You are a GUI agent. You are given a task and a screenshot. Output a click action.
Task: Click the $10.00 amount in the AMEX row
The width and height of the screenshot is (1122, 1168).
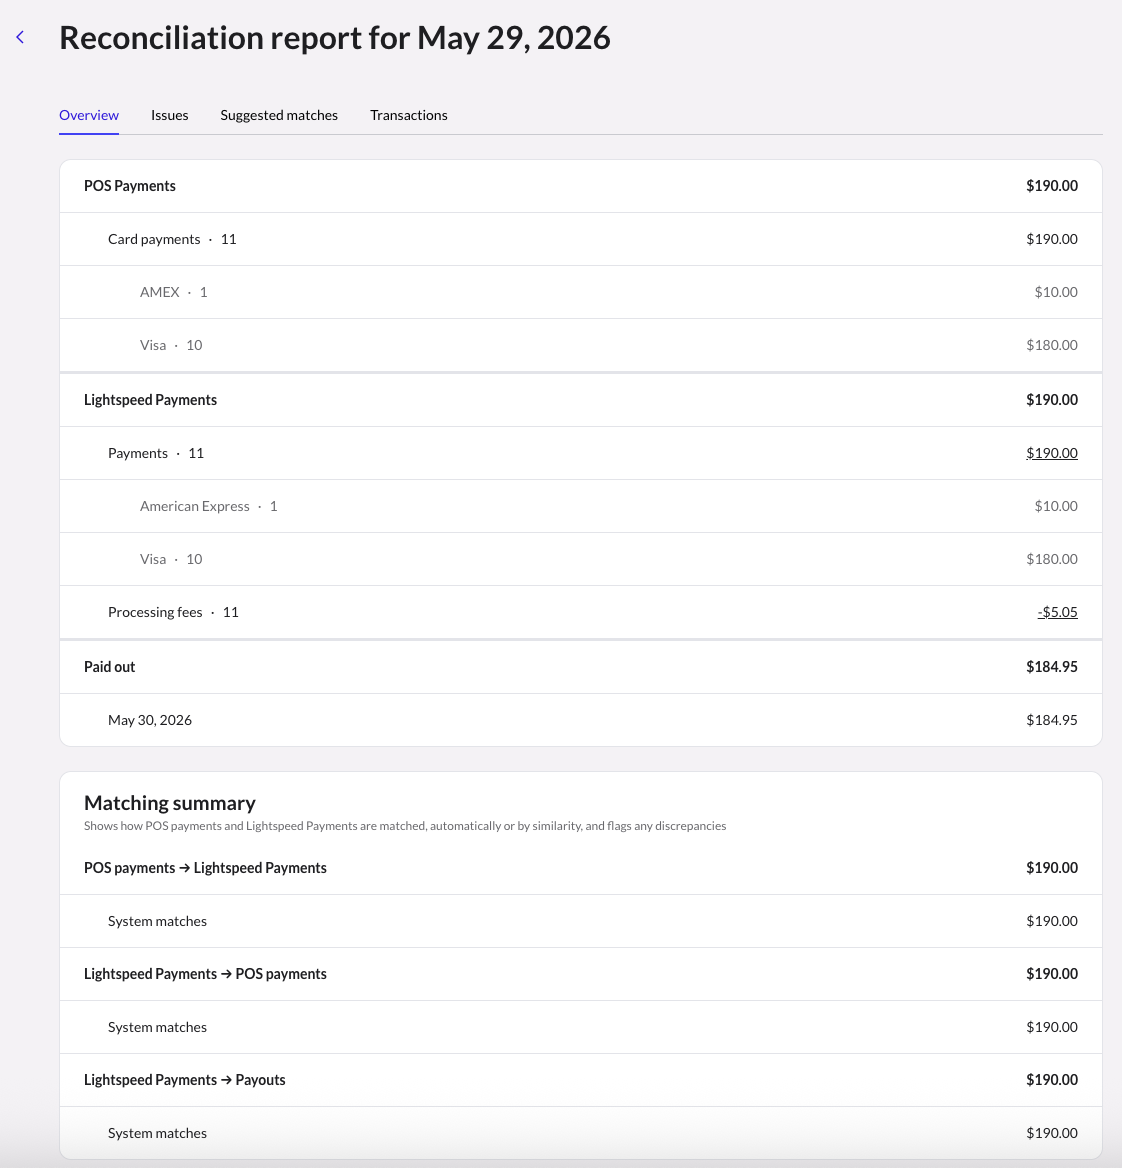1056,292
